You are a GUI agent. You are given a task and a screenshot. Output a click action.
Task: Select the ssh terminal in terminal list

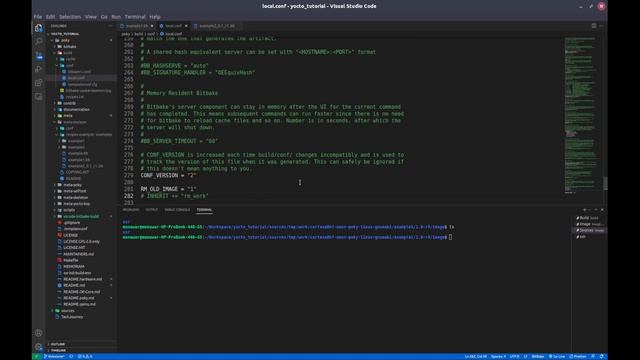pyautogui.click(x=588, y=237)
